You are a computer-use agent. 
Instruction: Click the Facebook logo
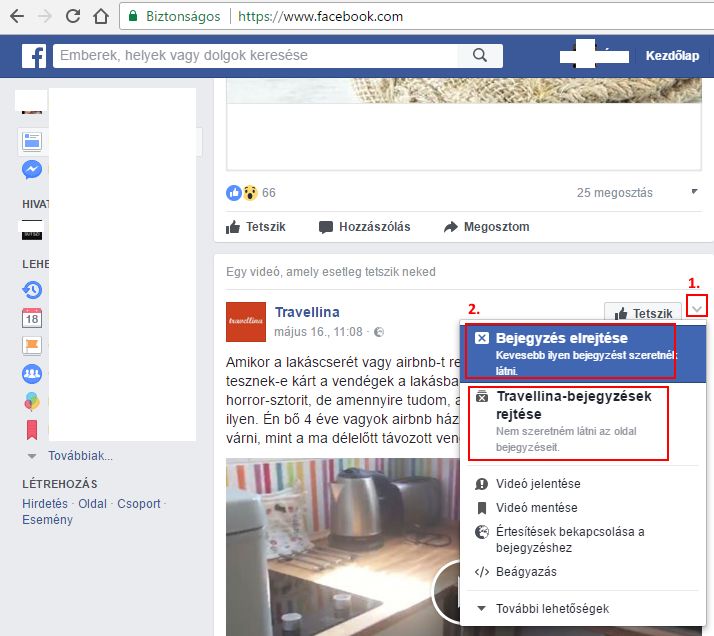[x=34, y=56]
